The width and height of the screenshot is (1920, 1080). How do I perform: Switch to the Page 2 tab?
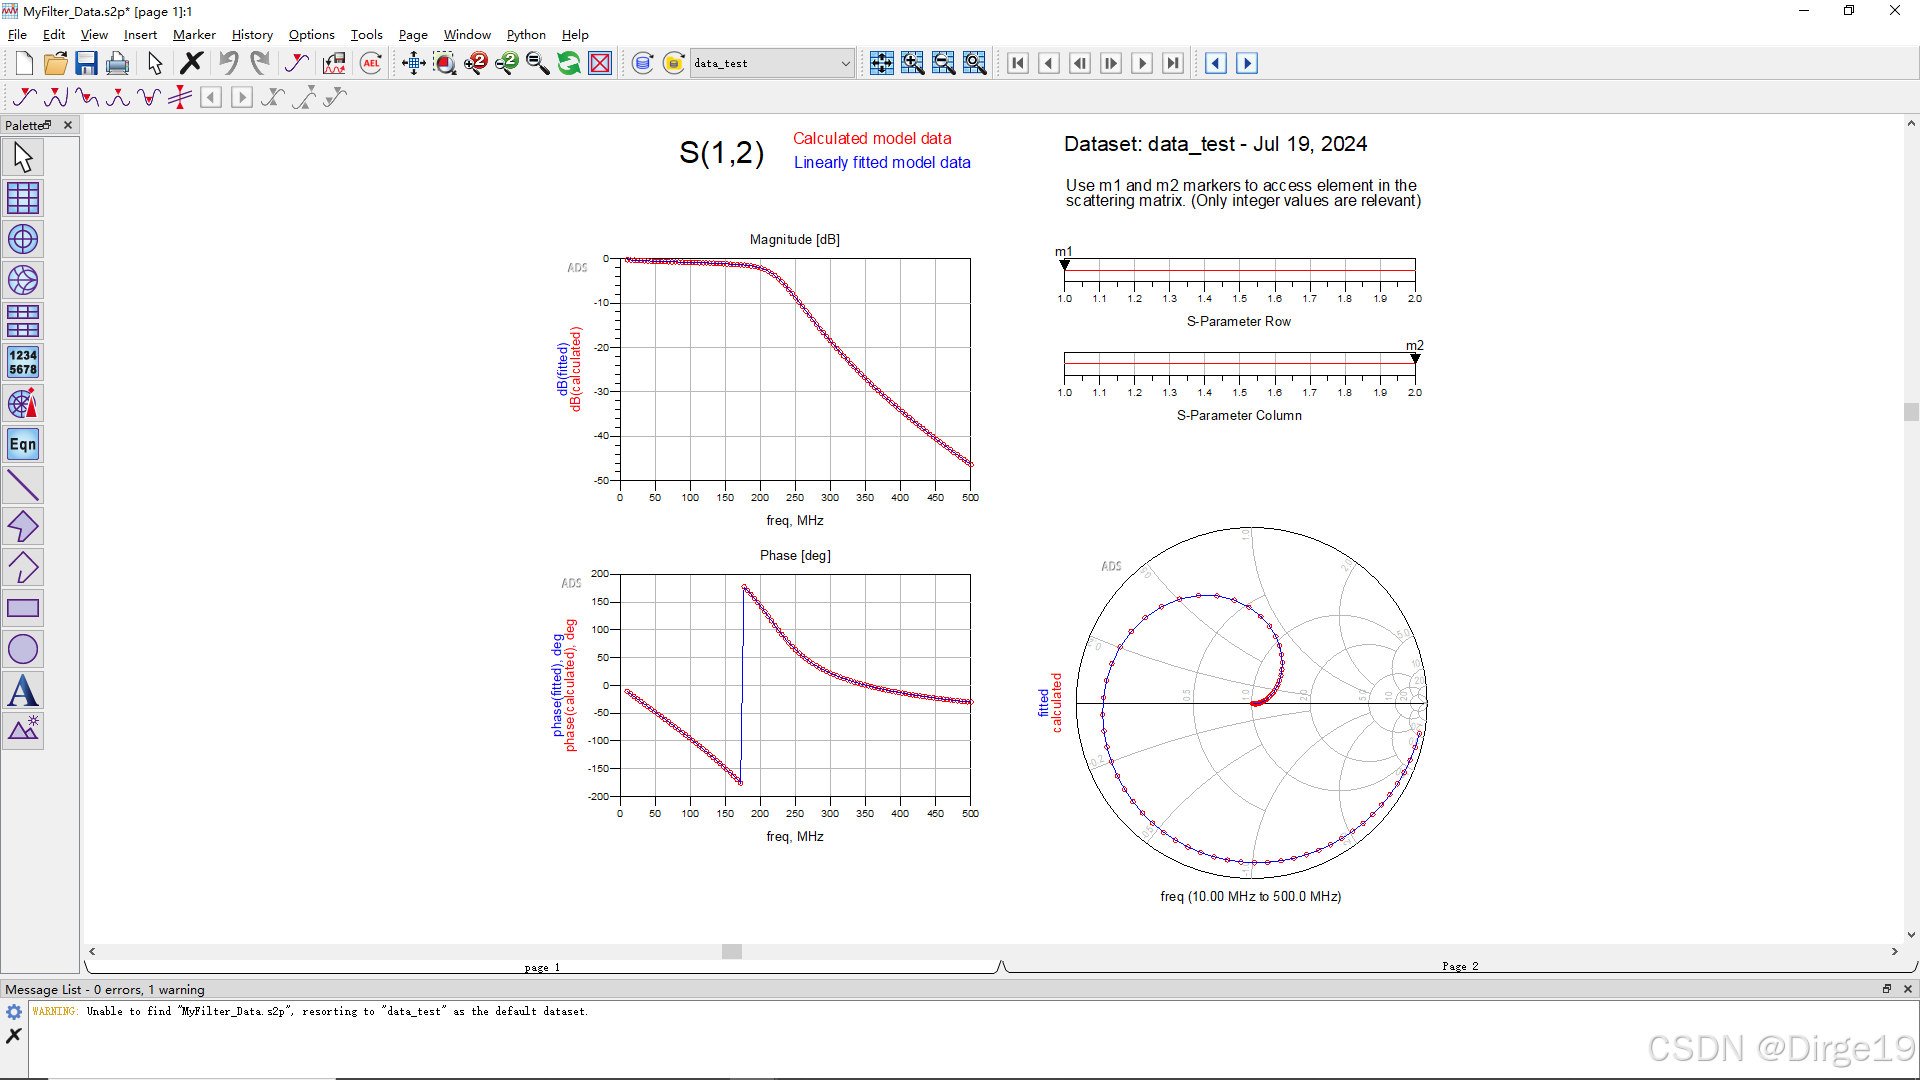[x=1461, y=966]
